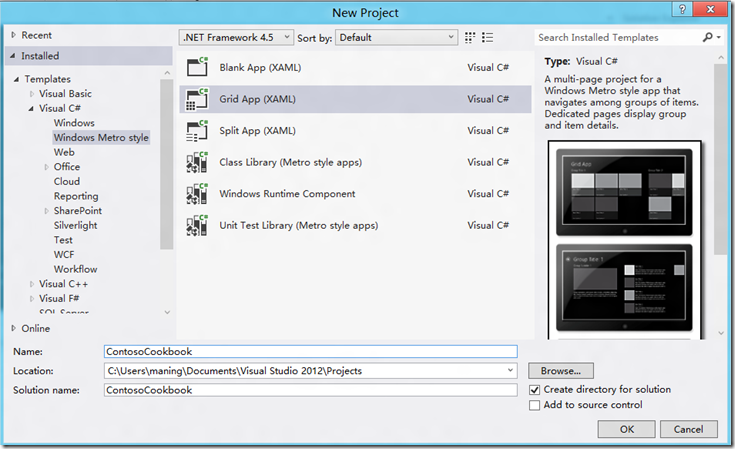Select the Silverlight template category
The image size is (735, 449).
click(75, 225)
